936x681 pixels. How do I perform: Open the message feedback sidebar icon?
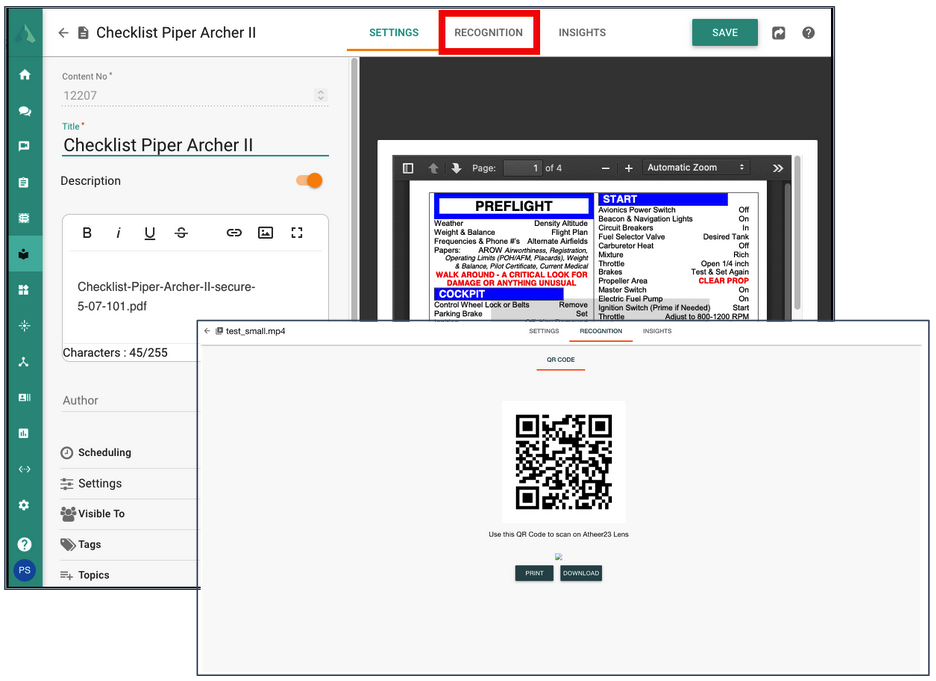[x=24, y=146]
